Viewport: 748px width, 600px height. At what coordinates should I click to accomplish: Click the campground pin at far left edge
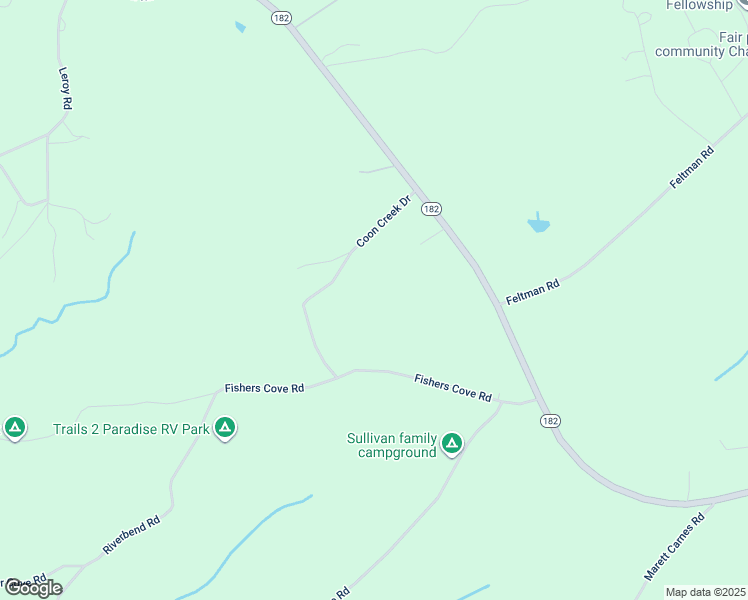click(x=15, y=428)
